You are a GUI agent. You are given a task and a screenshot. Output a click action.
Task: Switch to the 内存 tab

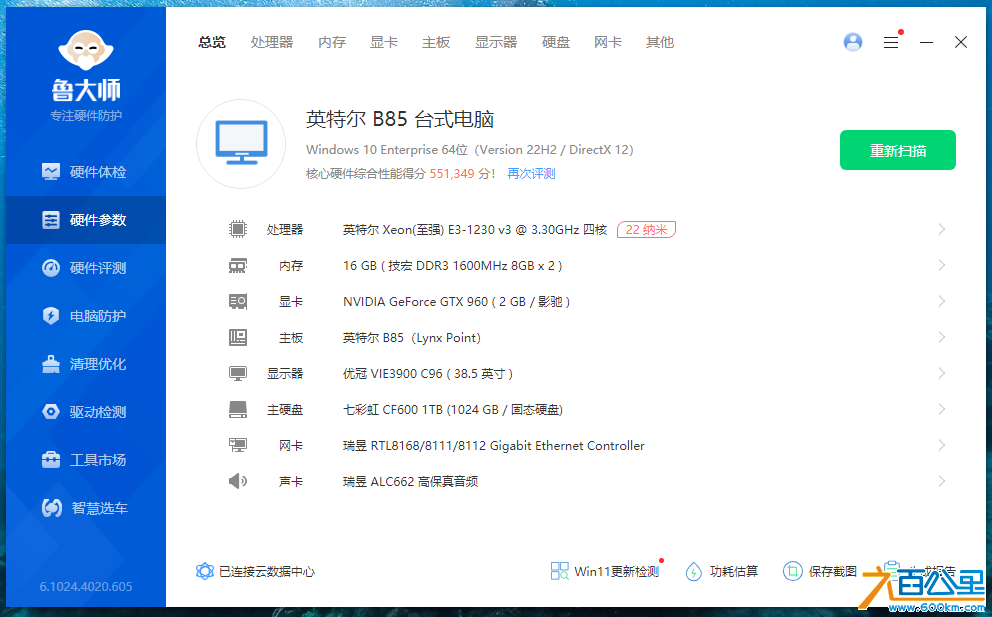click(x=332, y=42)
